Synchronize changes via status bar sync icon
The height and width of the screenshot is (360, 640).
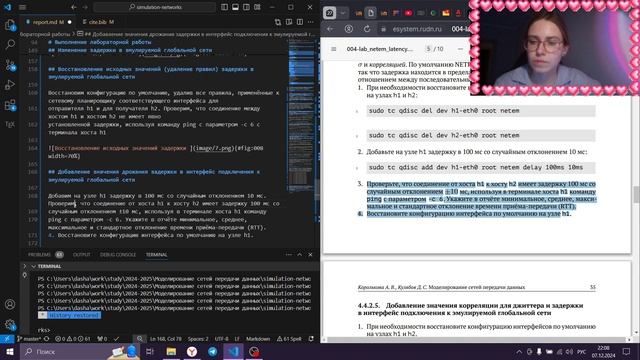(47, 339)
